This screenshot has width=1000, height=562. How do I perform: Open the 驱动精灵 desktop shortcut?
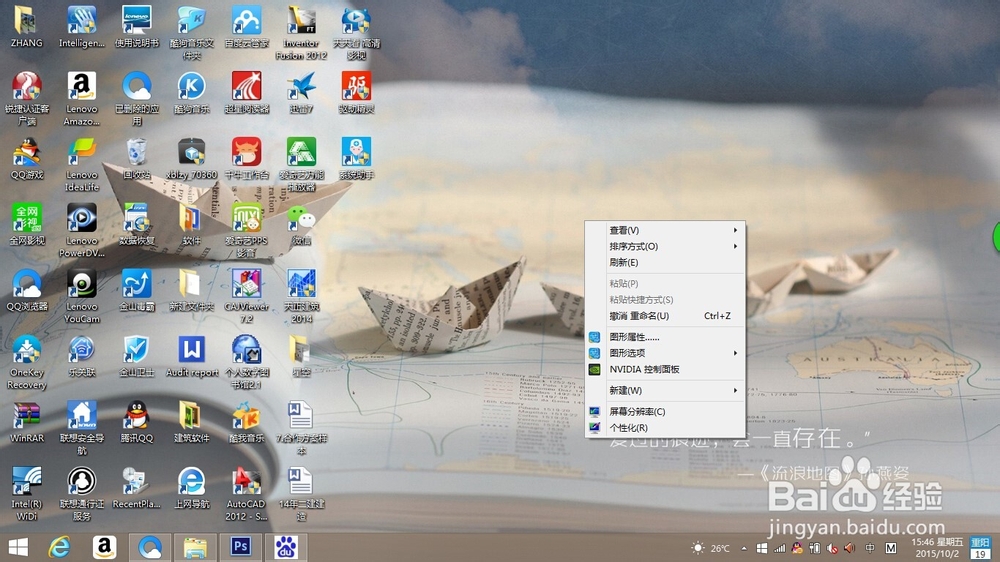click(x=356, y=93)
